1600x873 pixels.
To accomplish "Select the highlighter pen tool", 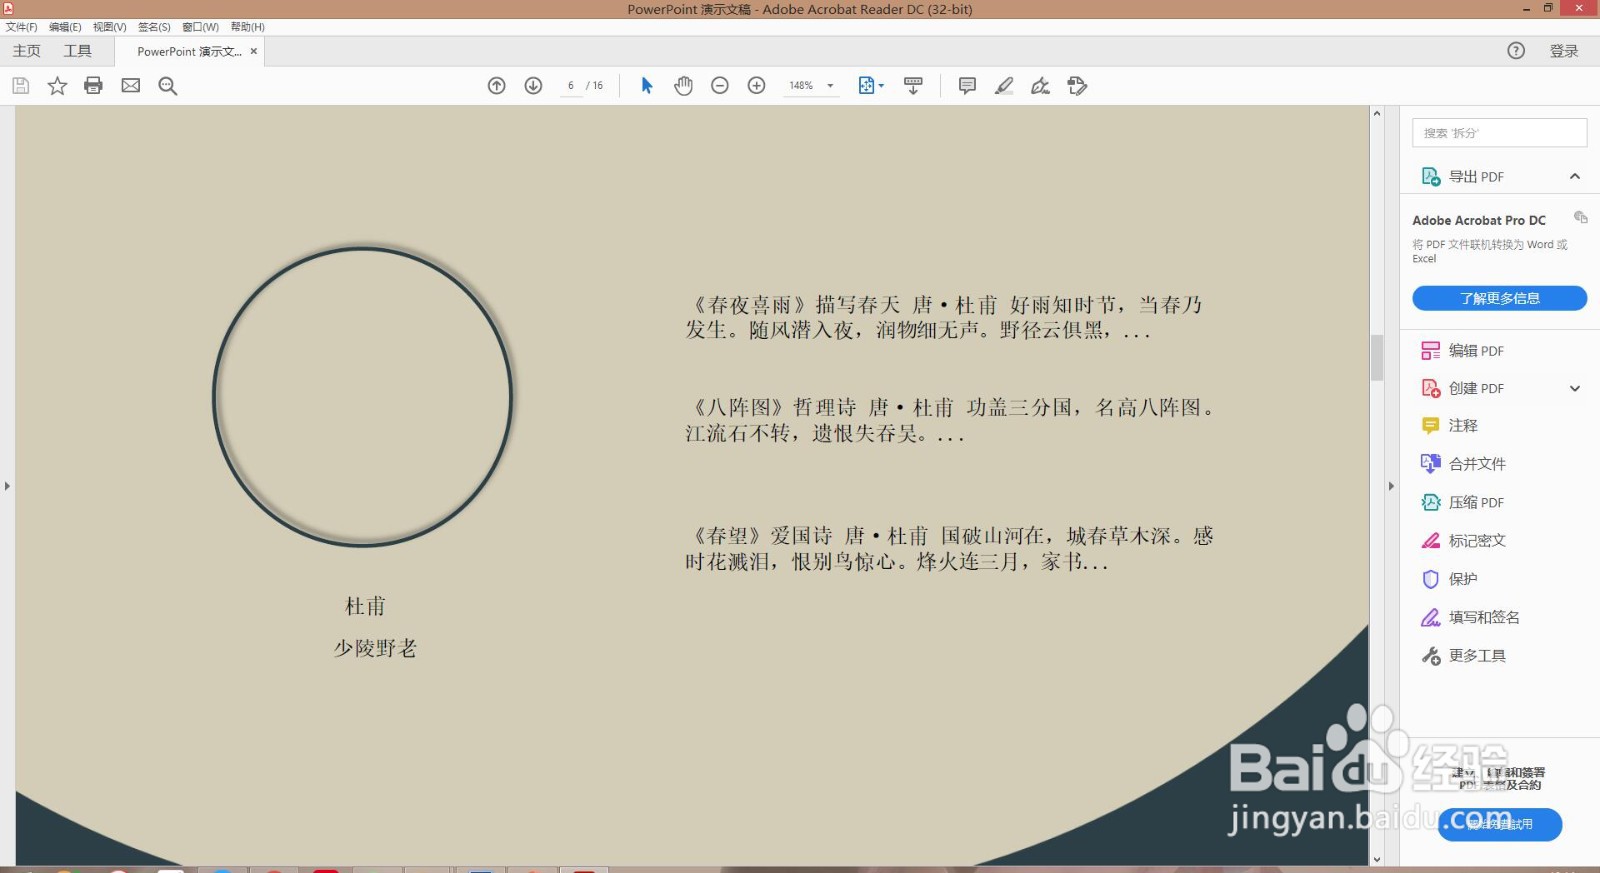I will click(1004, 86).
